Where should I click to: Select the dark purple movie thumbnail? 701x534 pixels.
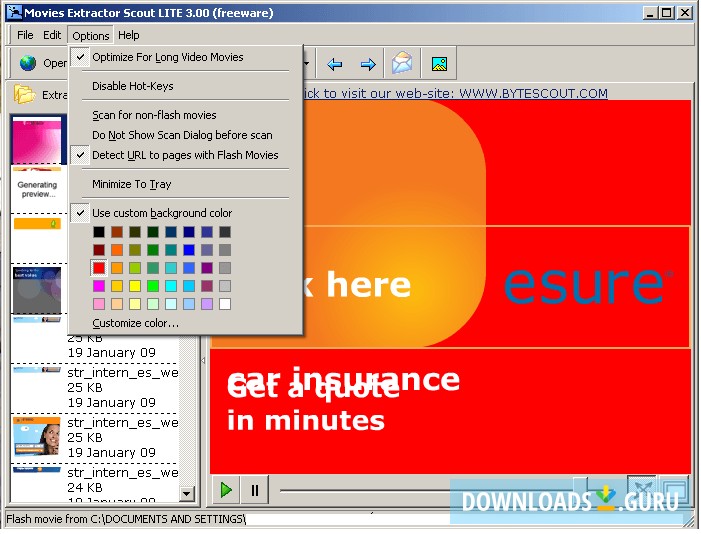coord(37,291)
